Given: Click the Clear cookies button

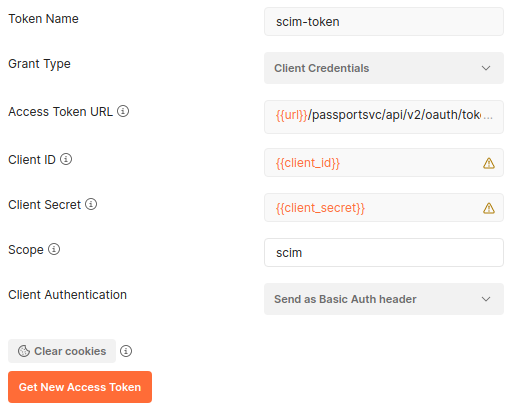Looking at the screenshot, I should point(62,351).
